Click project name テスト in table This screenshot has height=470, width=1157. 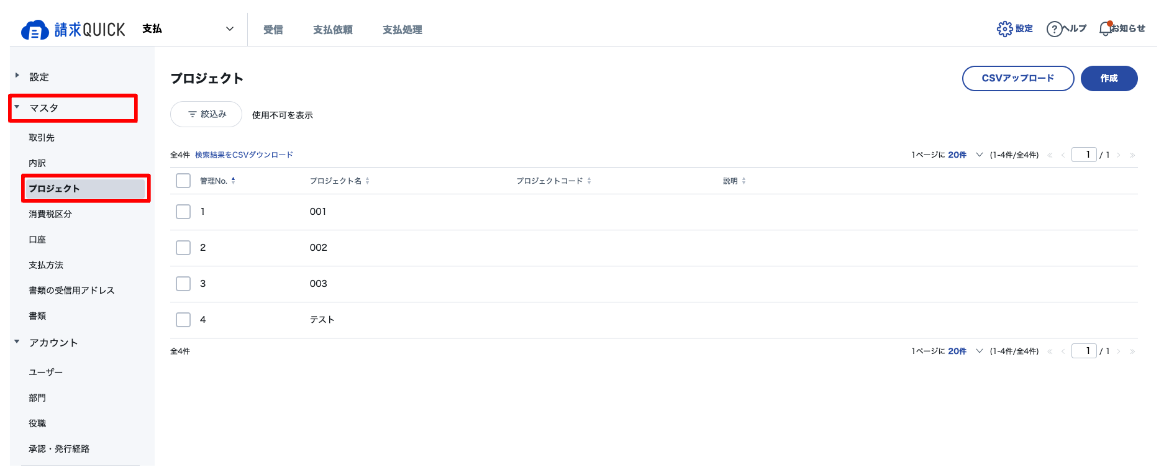point(322,320)
